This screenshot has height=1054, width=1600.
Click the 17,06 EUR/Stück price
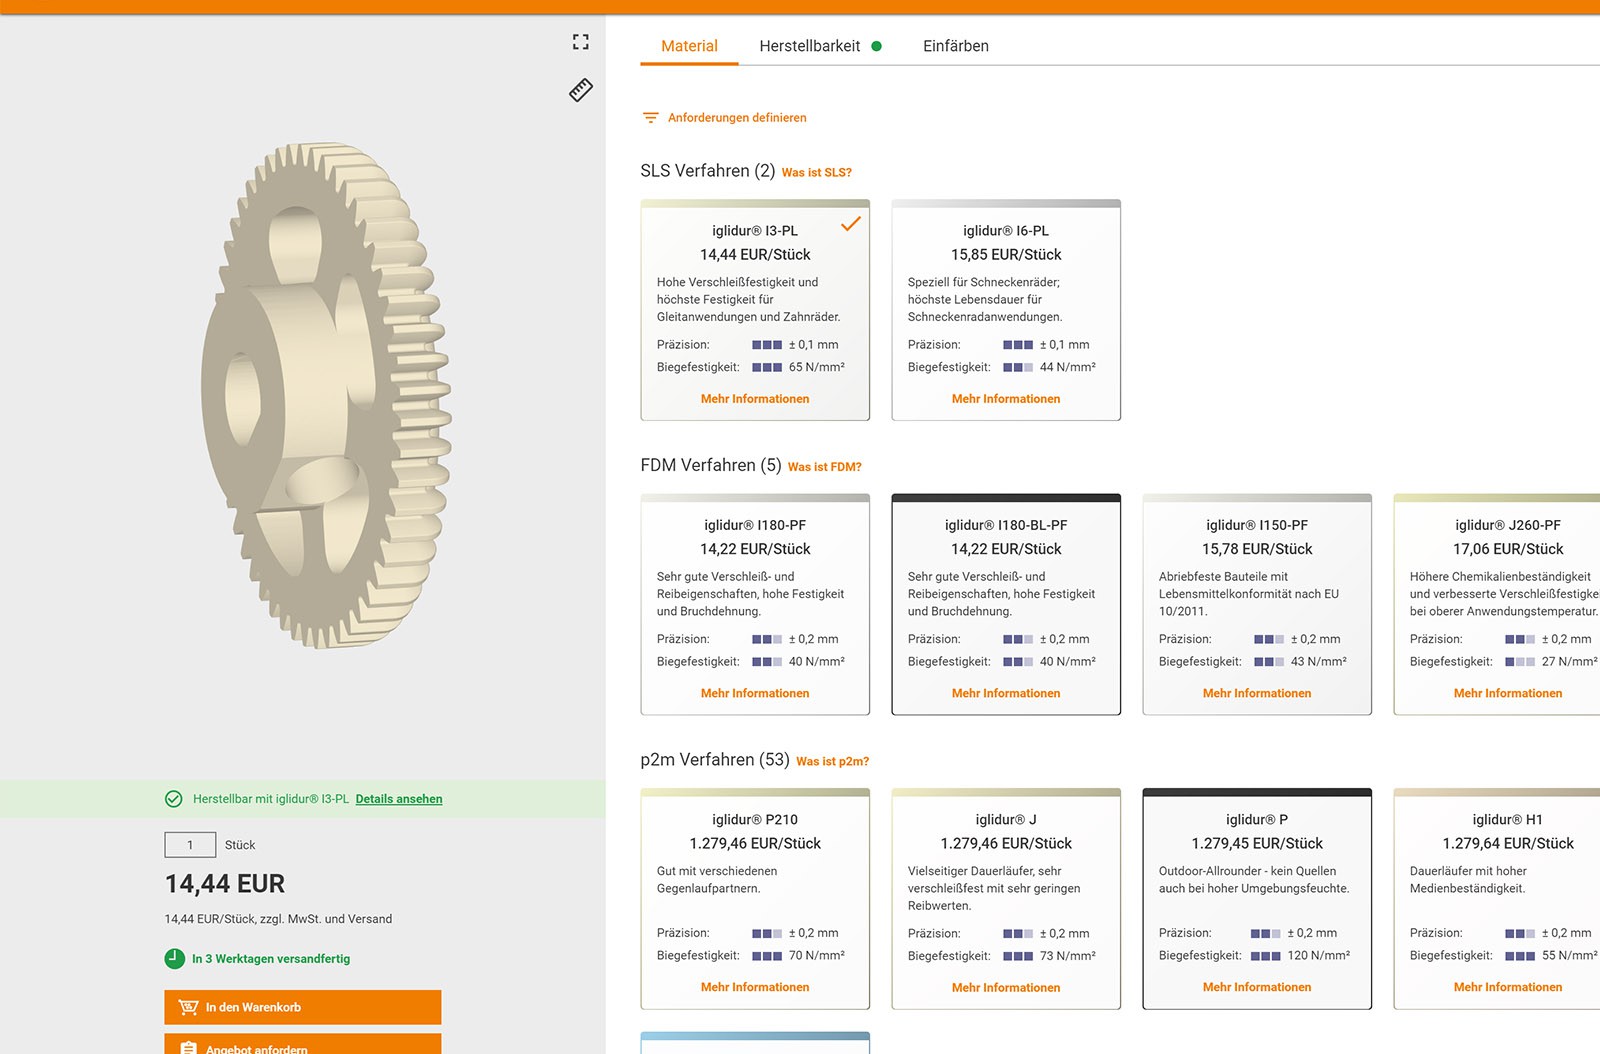coord(1508,549)
